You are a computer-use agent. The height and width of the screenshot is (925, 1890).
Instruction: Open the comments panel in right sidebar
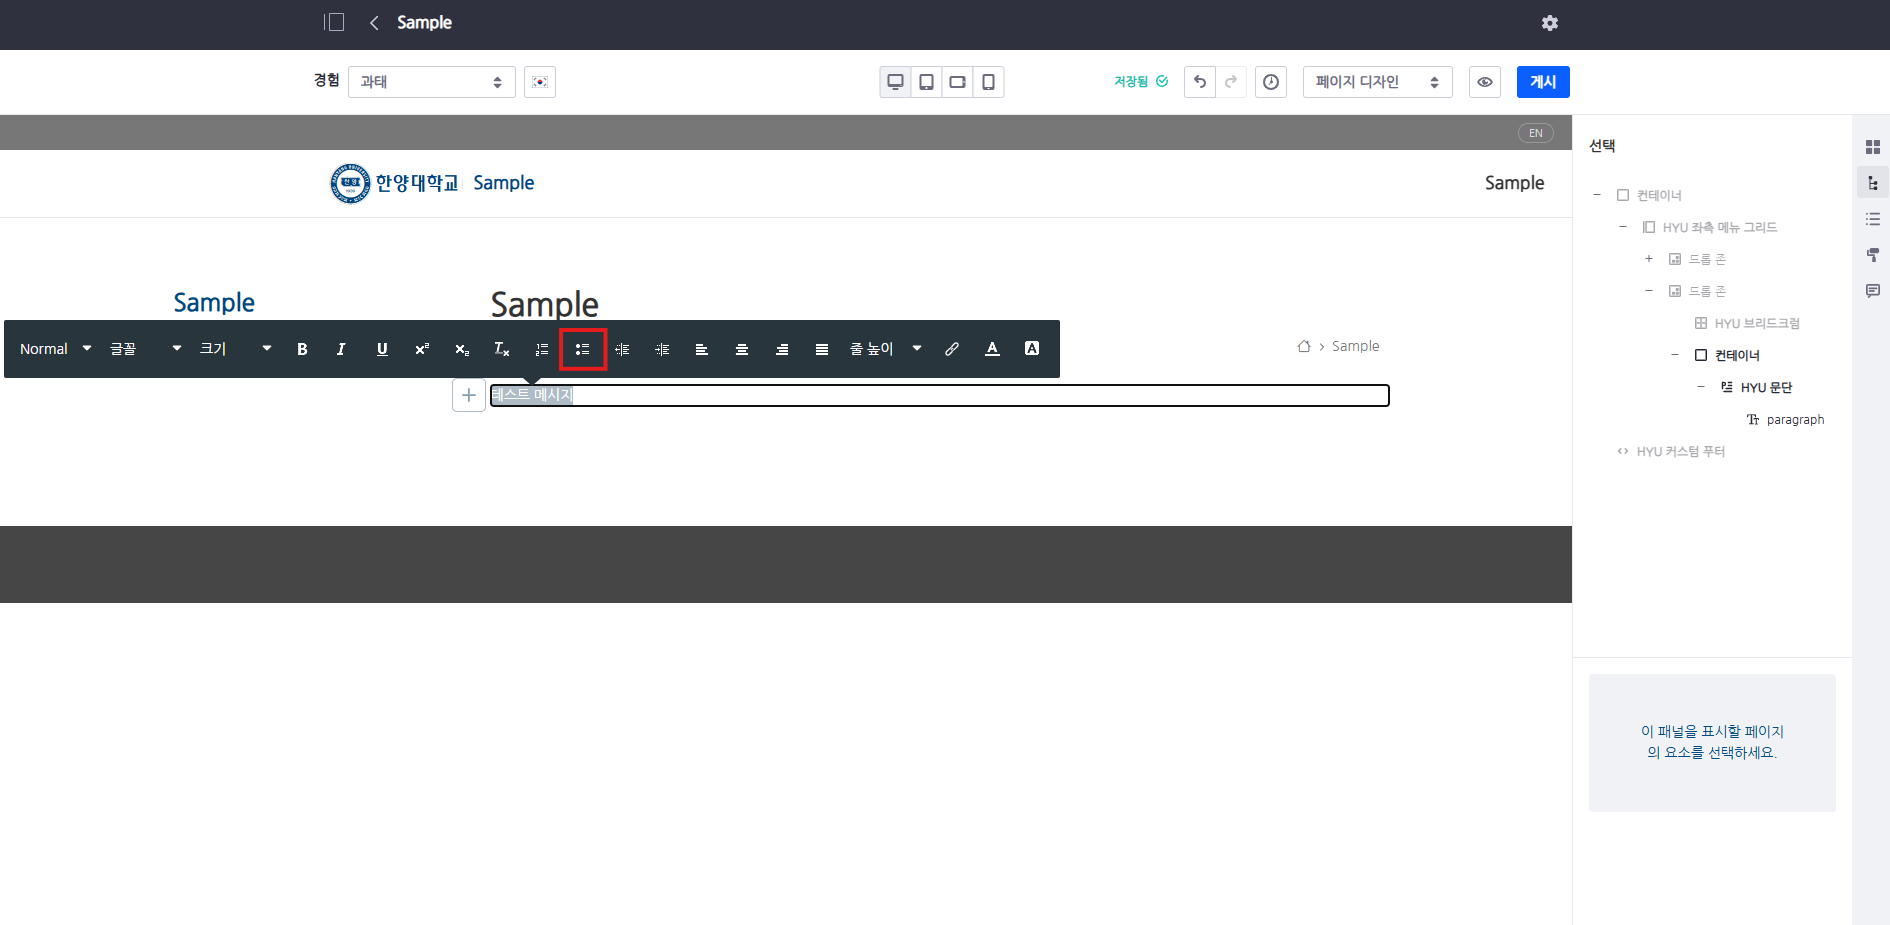pos(1873,291)
